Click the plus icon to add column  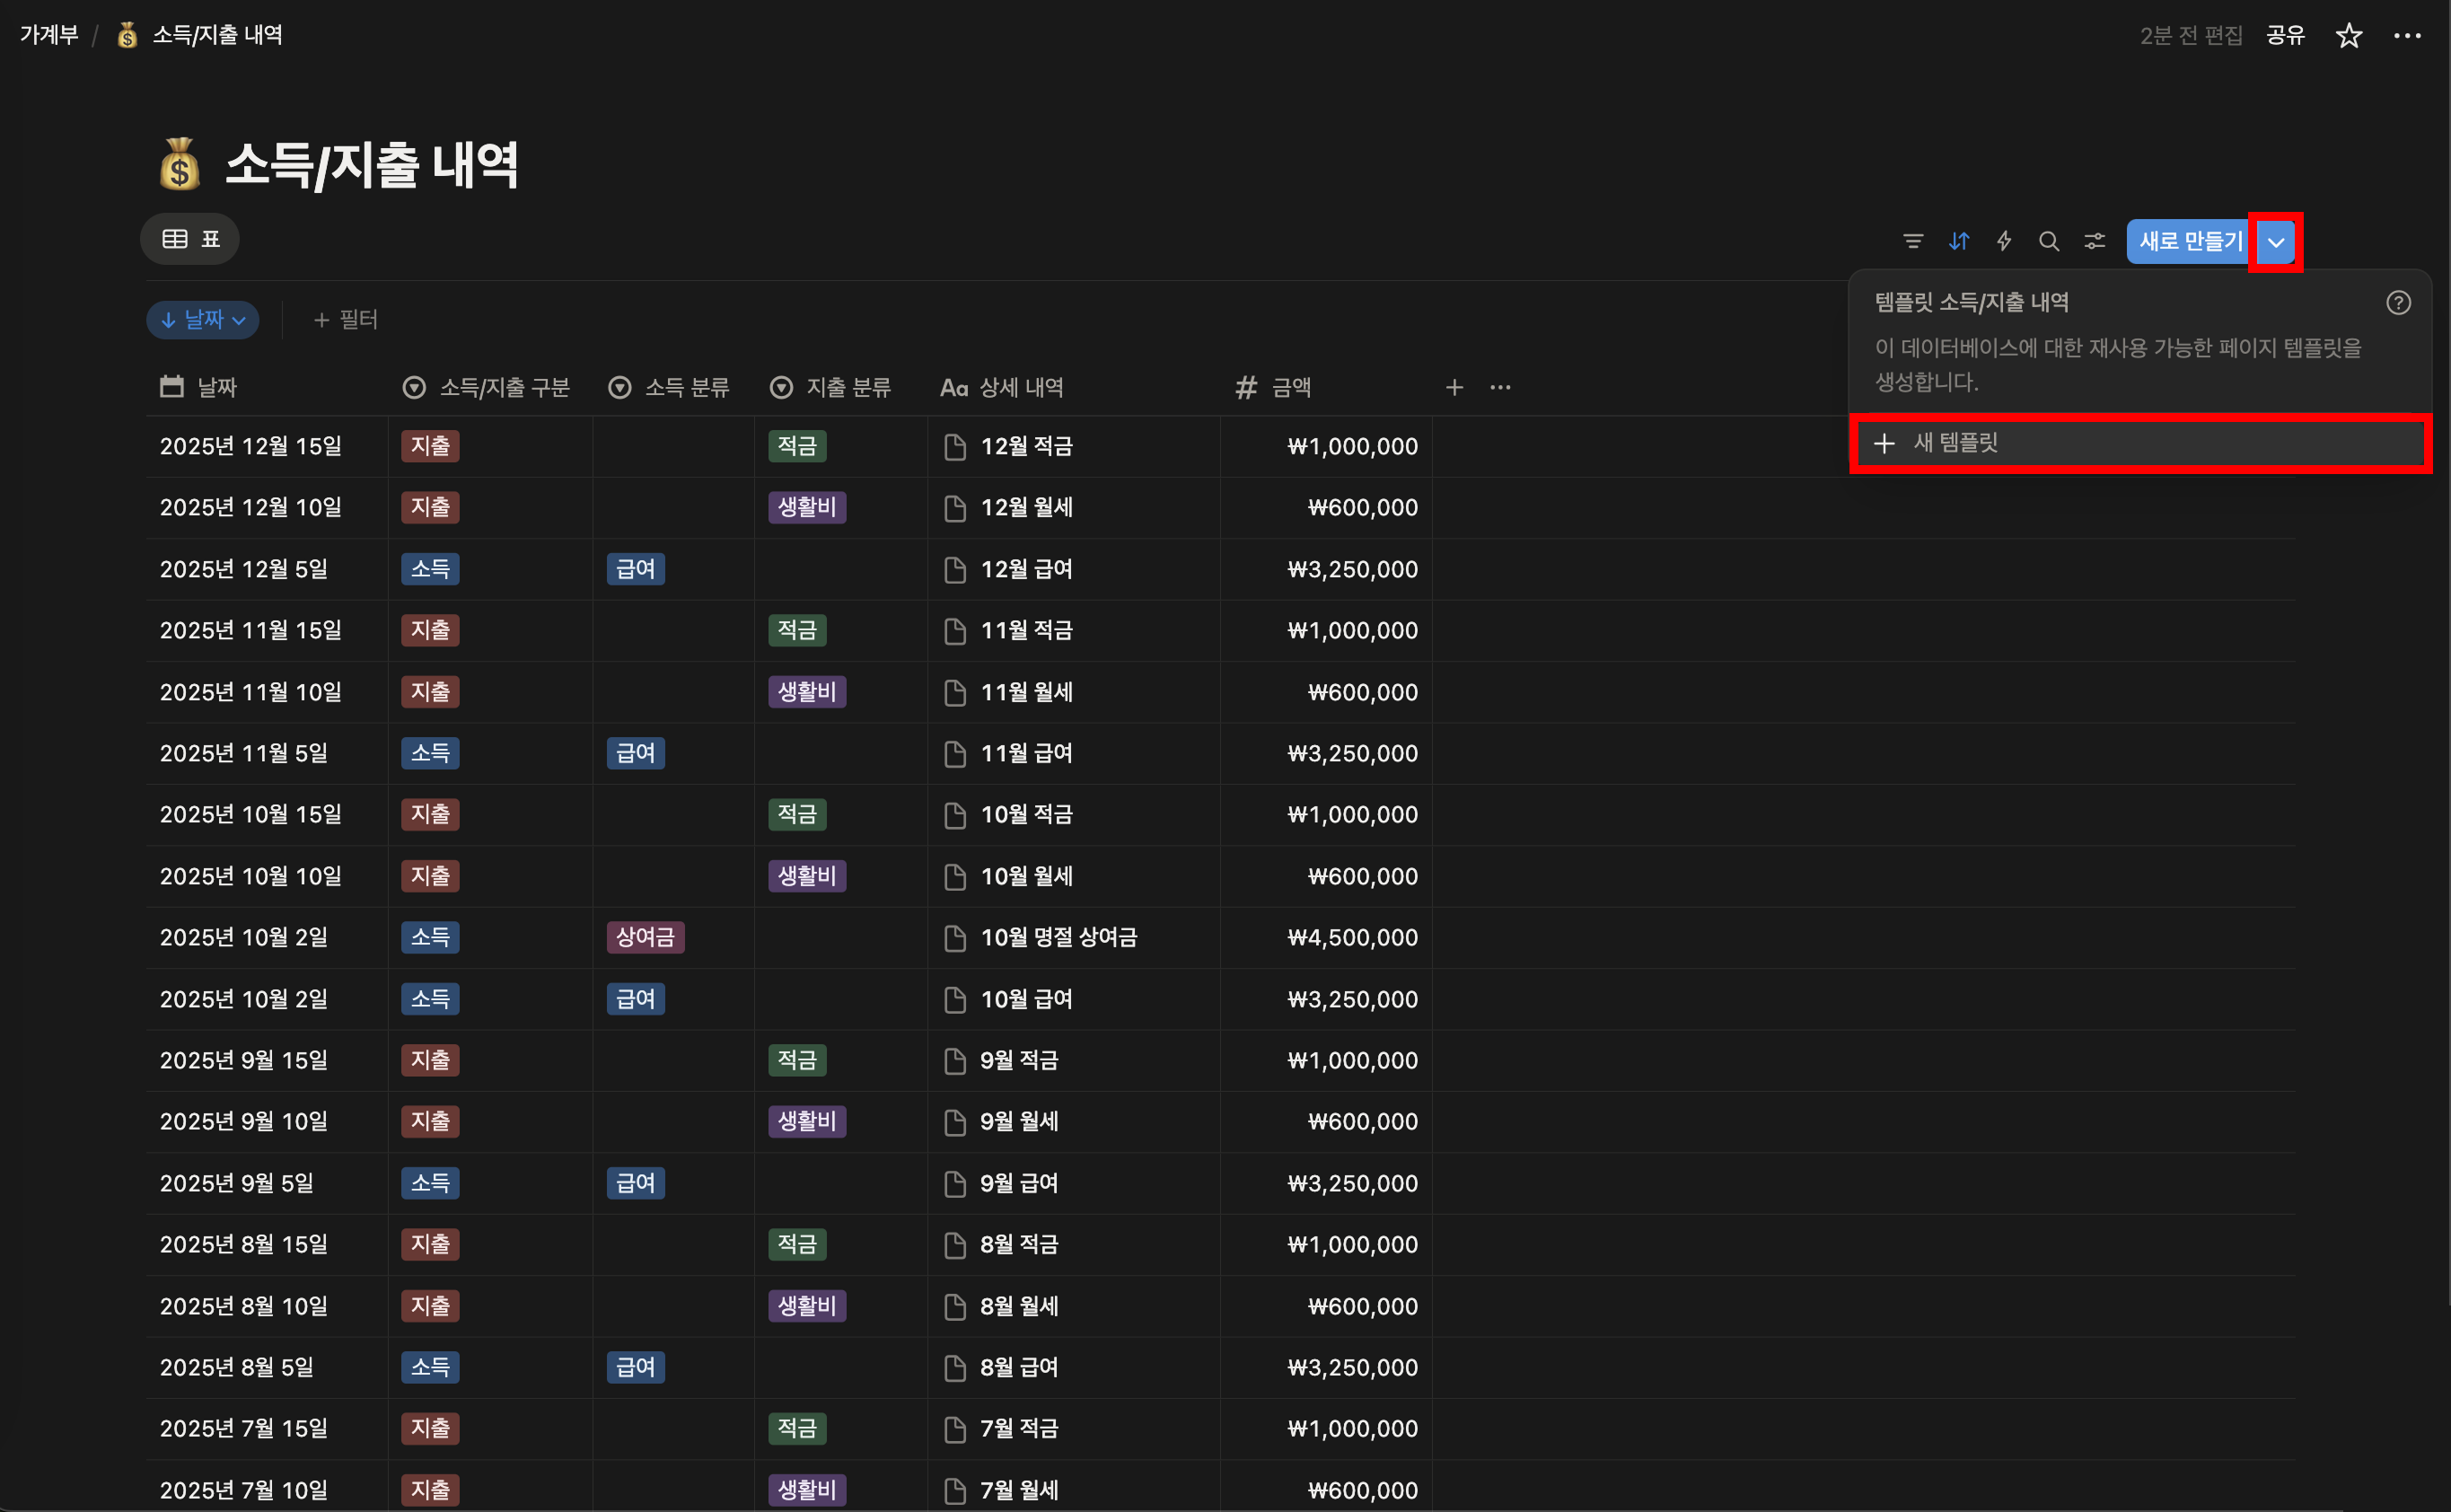tap(1454, 388)
